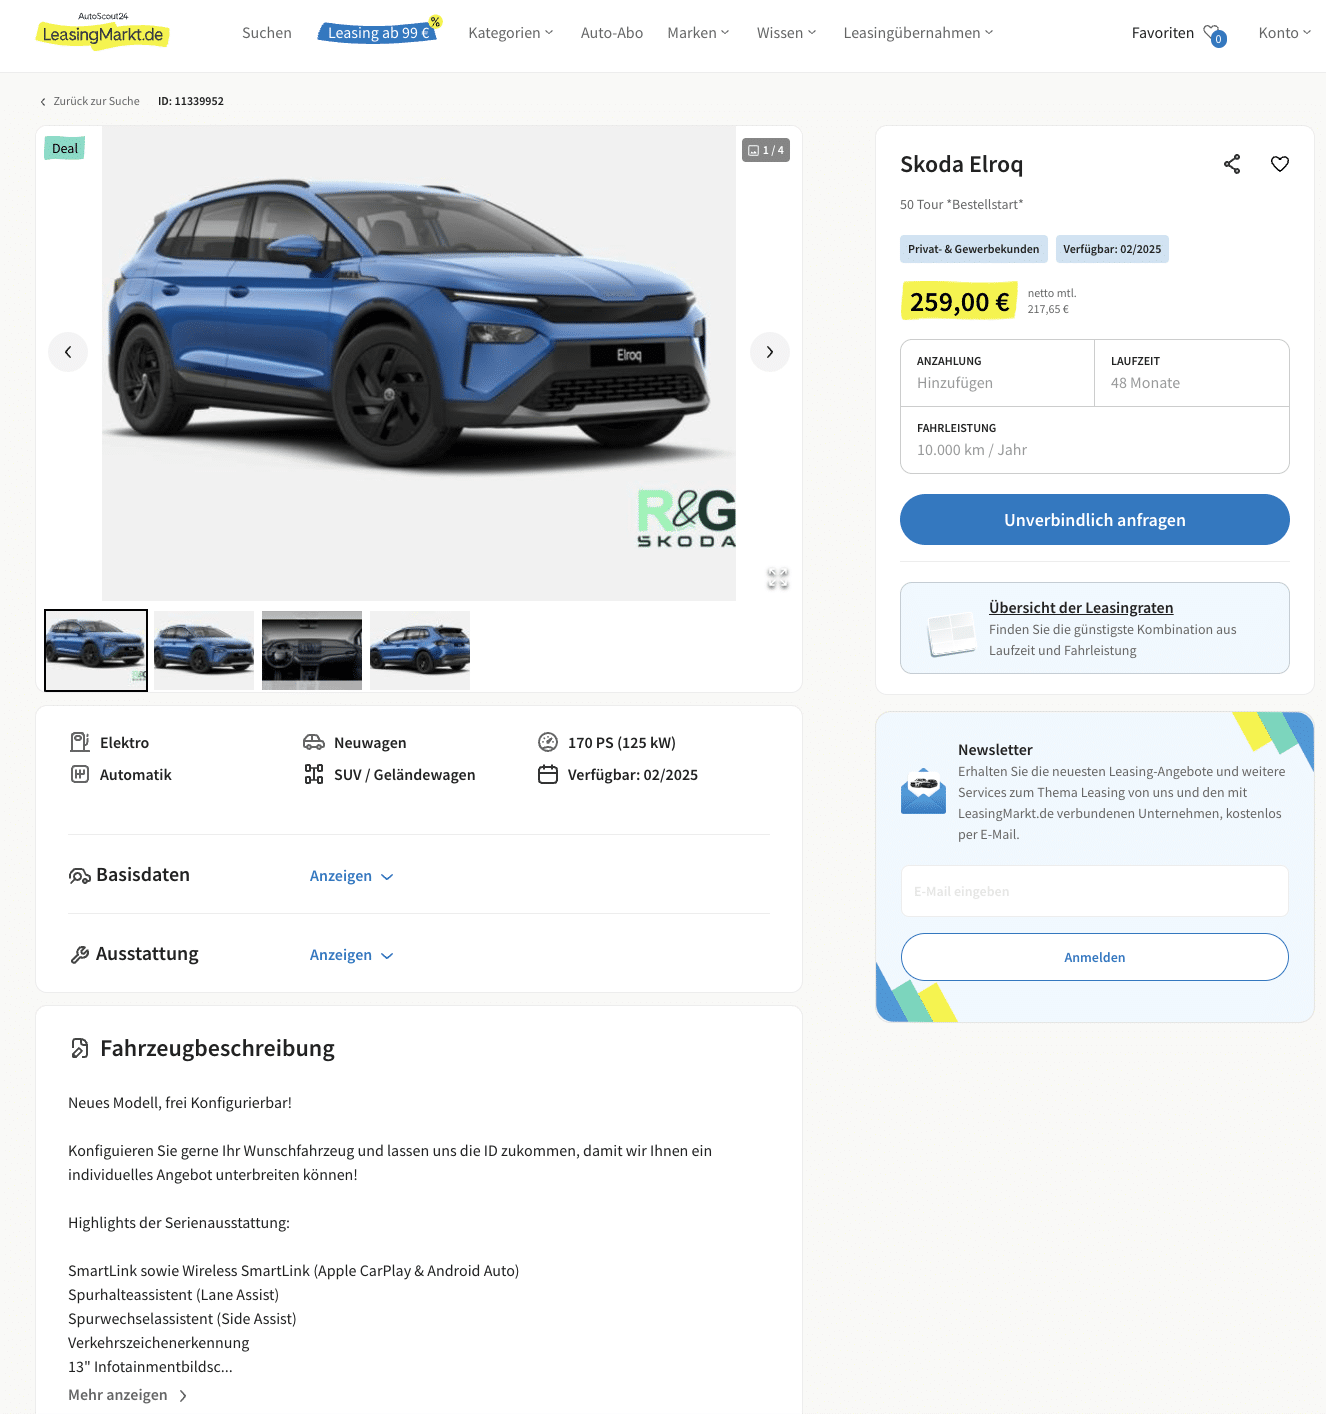Click the Unverbindlich anfragen button
This screenshot has height=1414, width=1326.
click(1095, 520)
